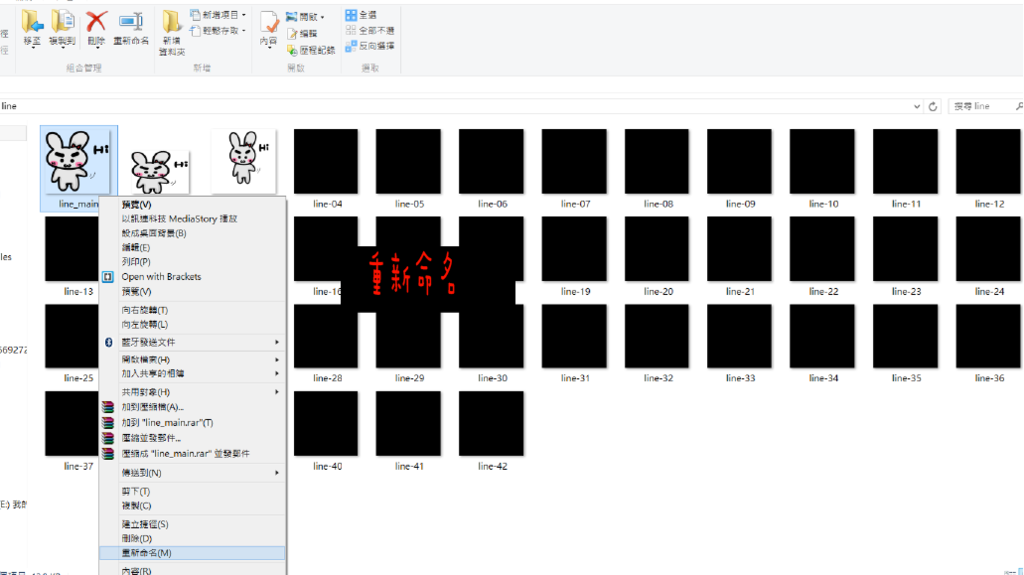
Task: Create a folder with 新增資料夾 icon
Action: pyautogui.click(x=171, y=22)
